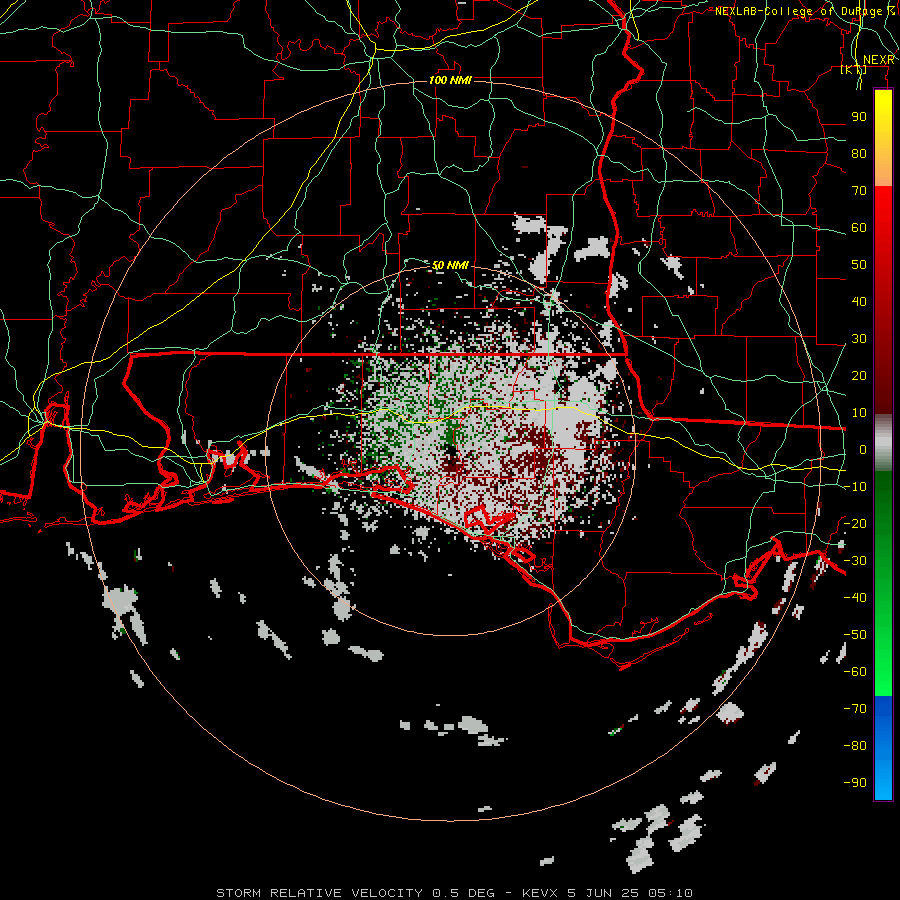
Task: Click the 40 value on velocity scale
Action: click(859, 301)
